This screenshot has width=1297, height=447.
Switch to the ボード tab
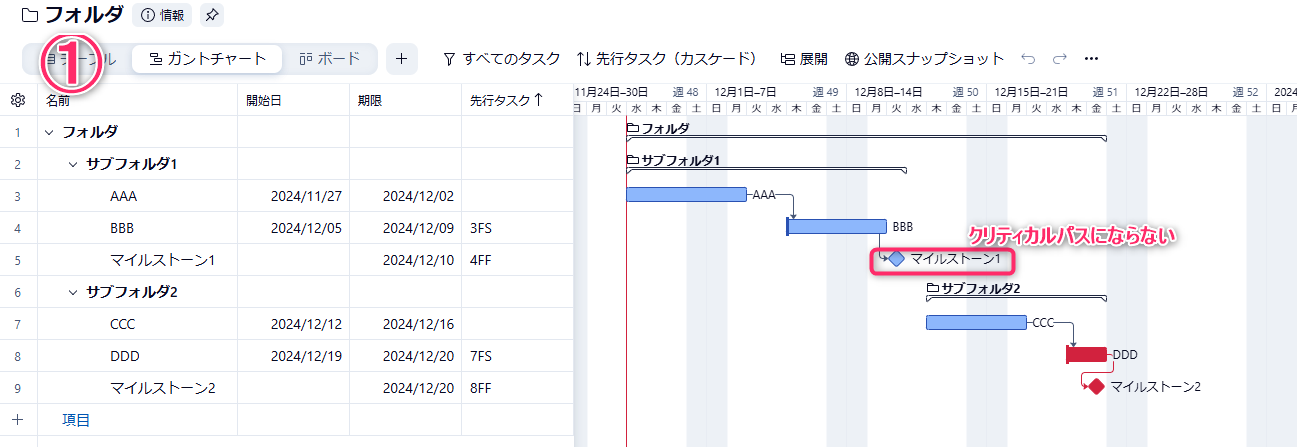pyautogui.click(x=330, y=59)
